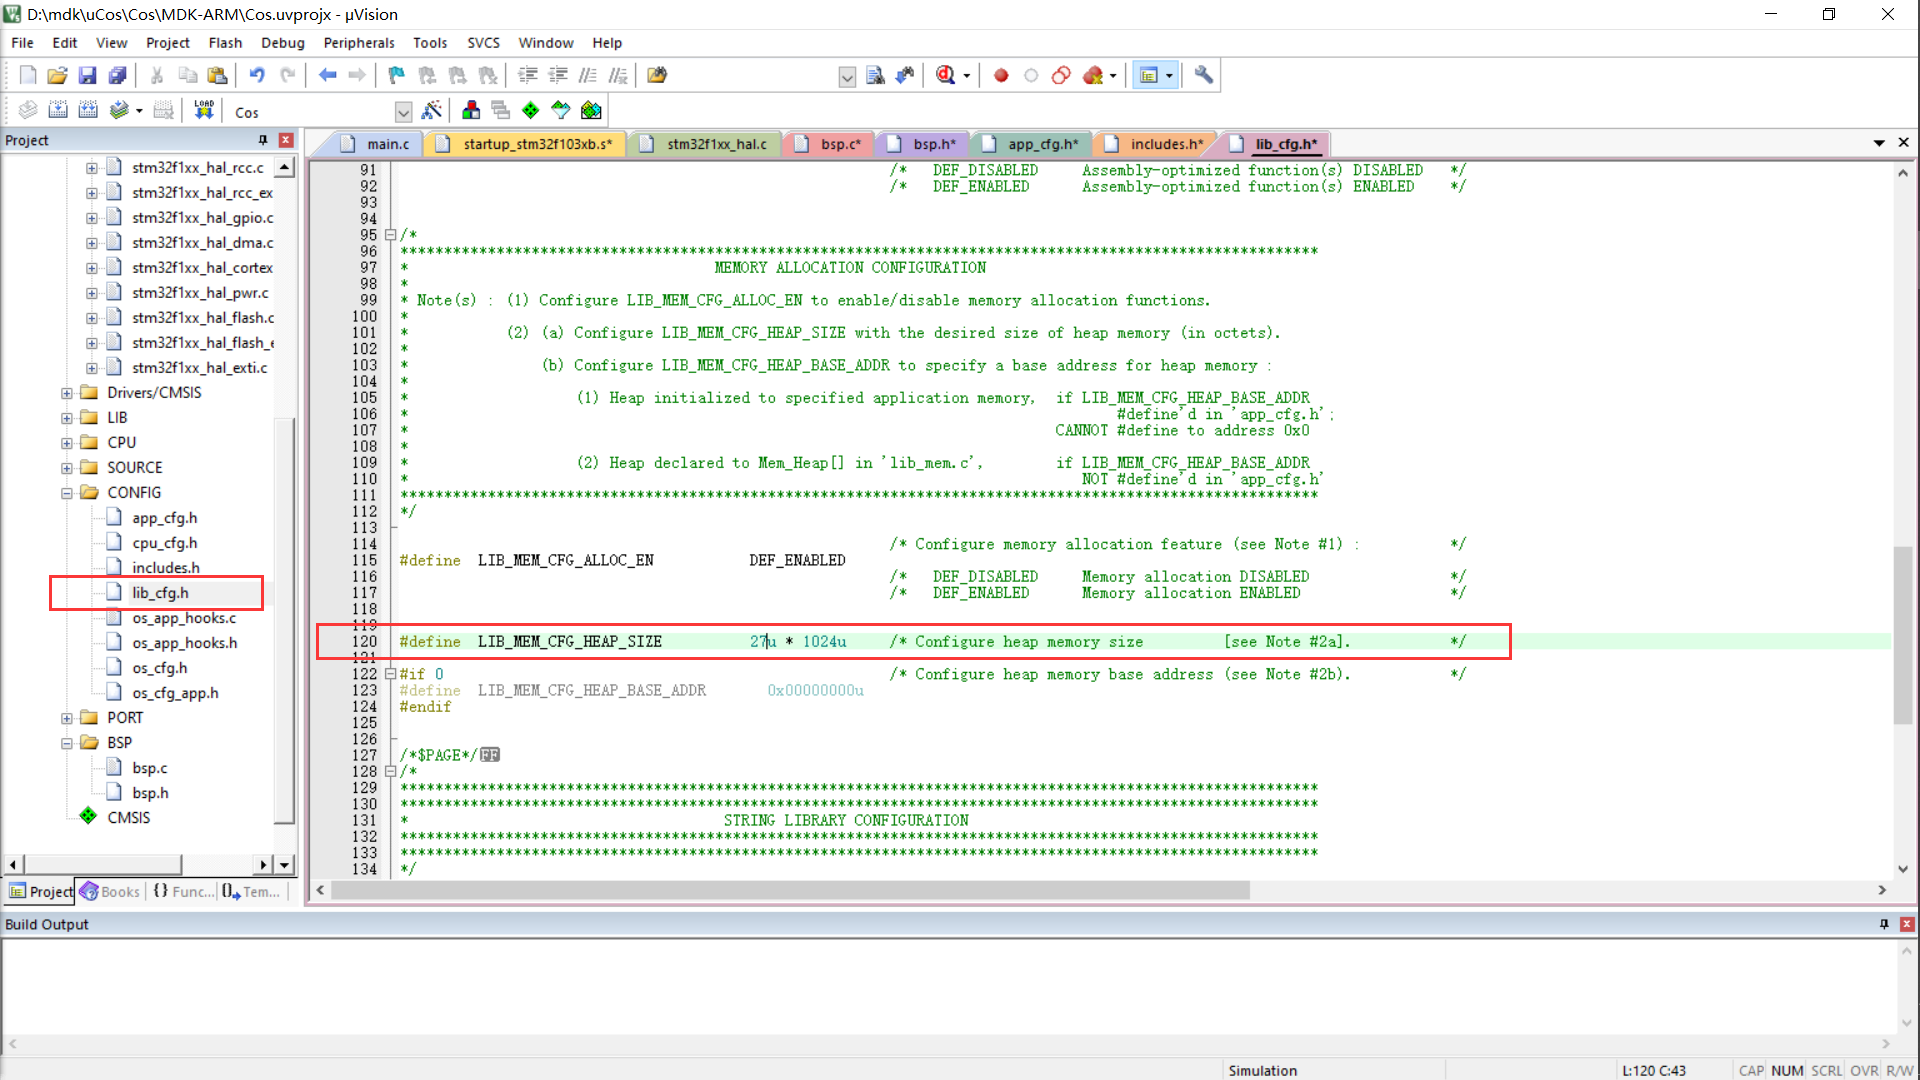Open Options for Target wand icon
The width and height of the screenshot is (1920, 1080).
pyautogui.click(x=432, y=110)
